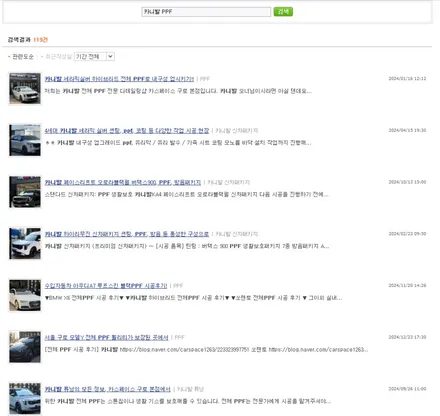Open seventh result thumbnail image
Image resolution: width=440 pixels, height=416 pixels.
click(25, 399)
